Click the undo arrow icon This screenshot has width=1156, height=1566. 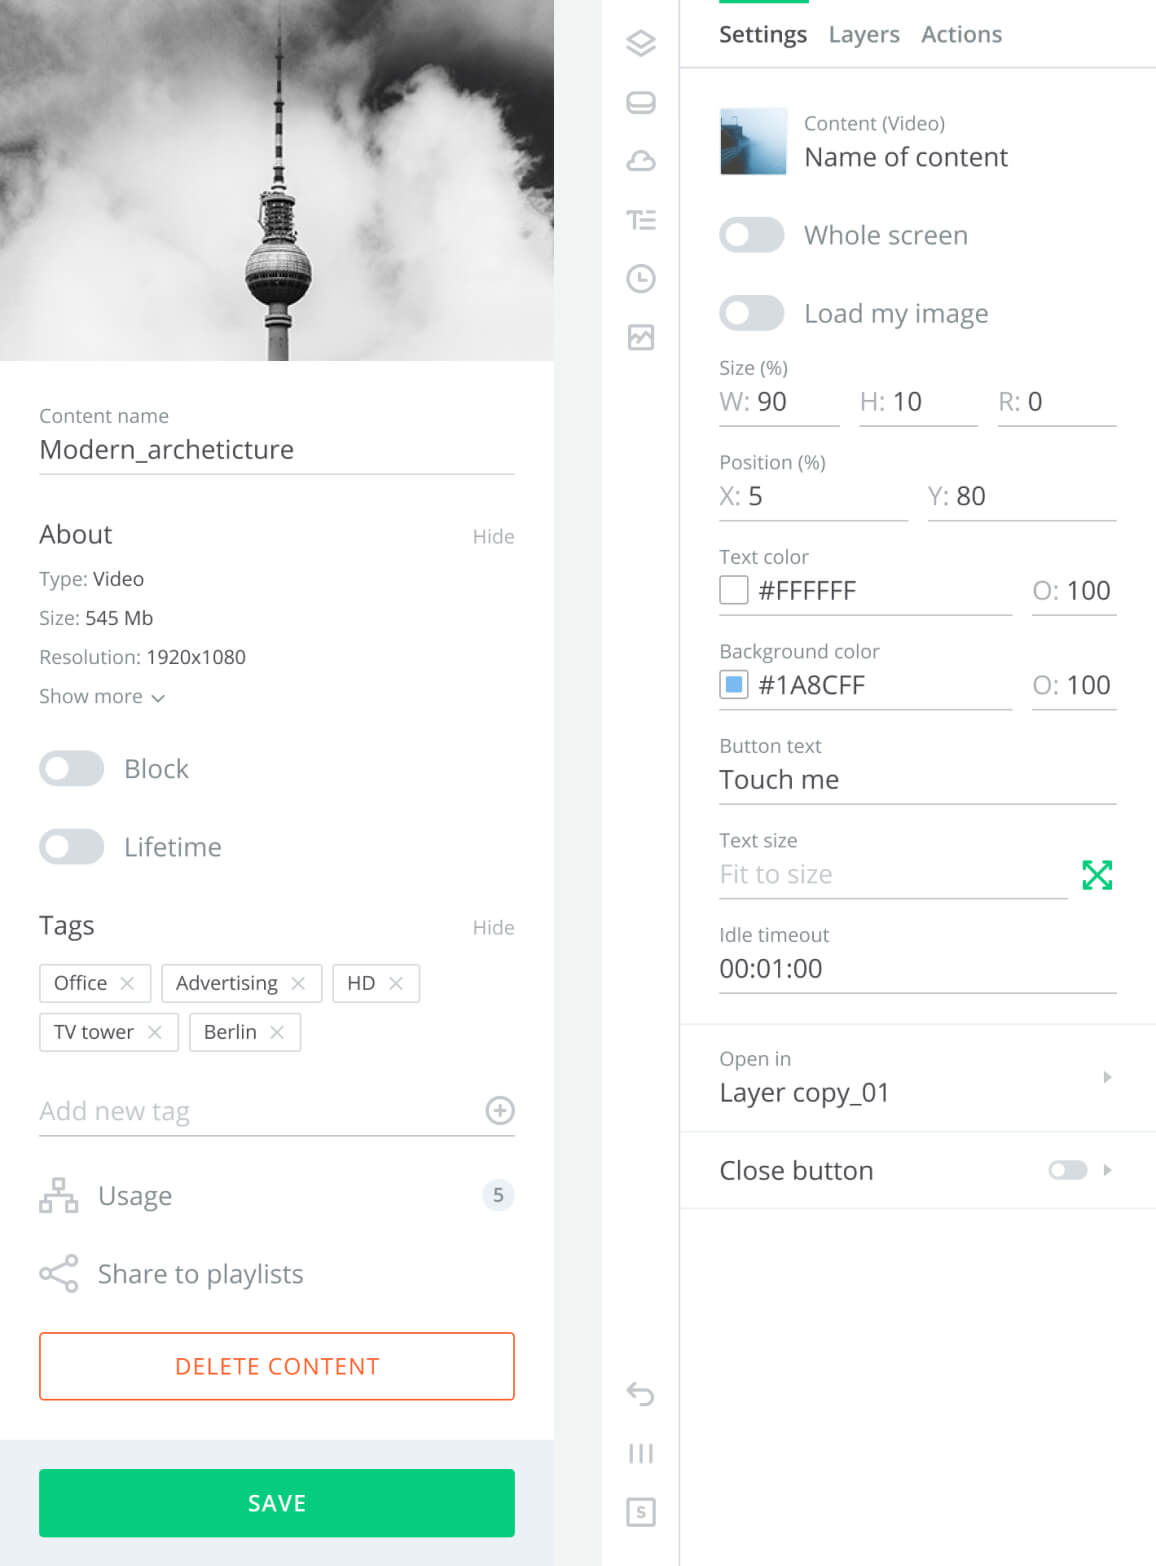(x=640, y=1393)
